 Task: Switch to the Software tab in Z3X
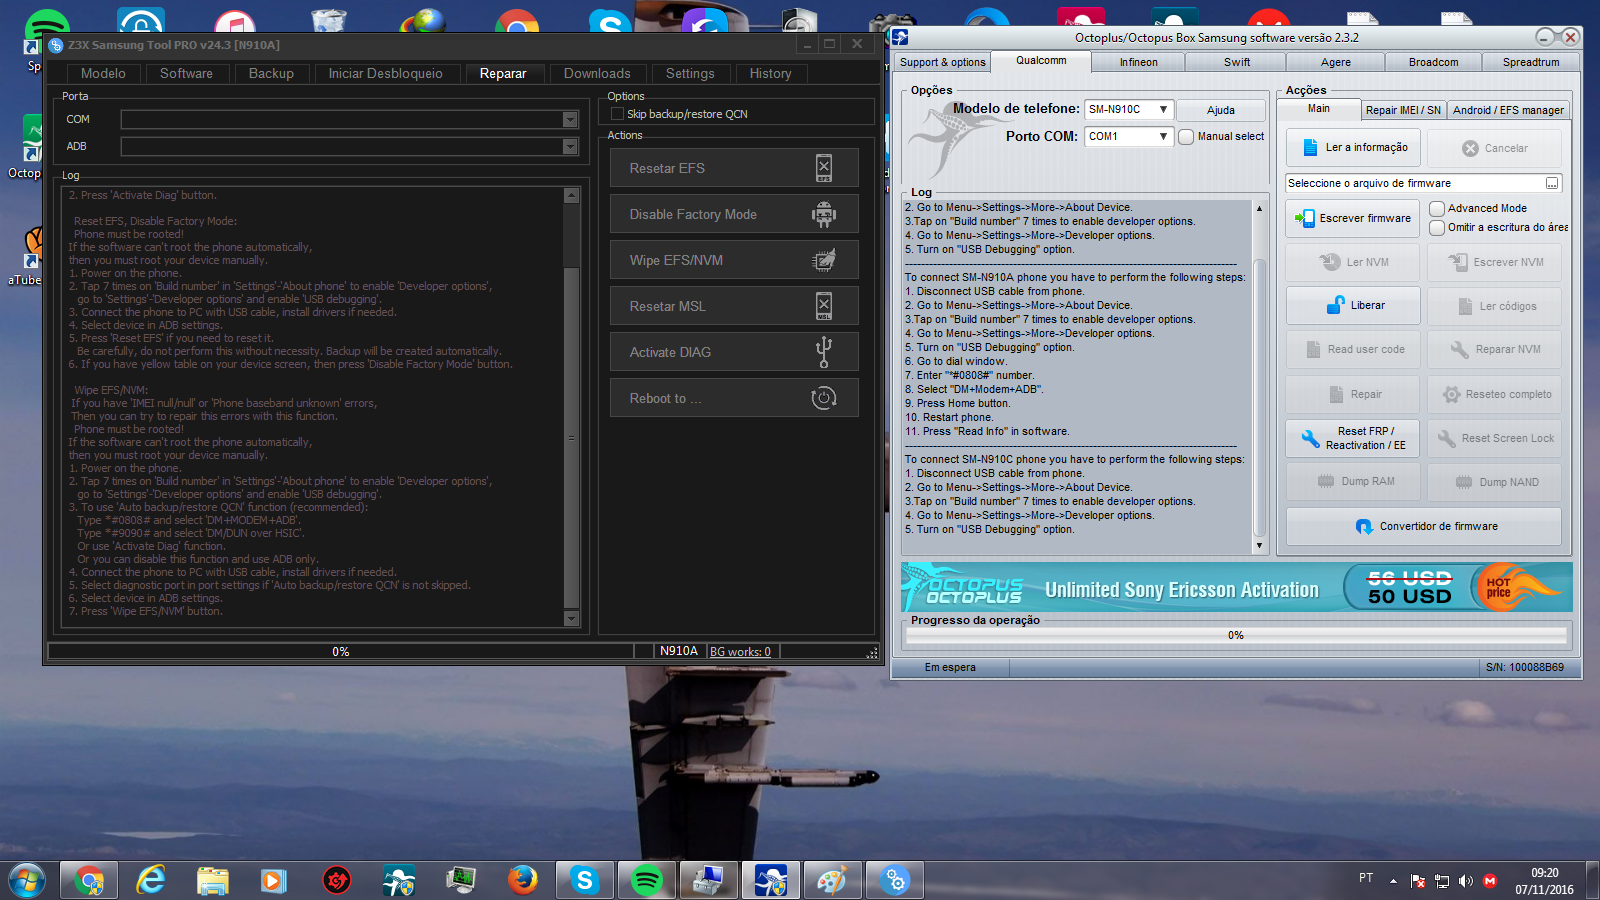[x=186, y=73]
